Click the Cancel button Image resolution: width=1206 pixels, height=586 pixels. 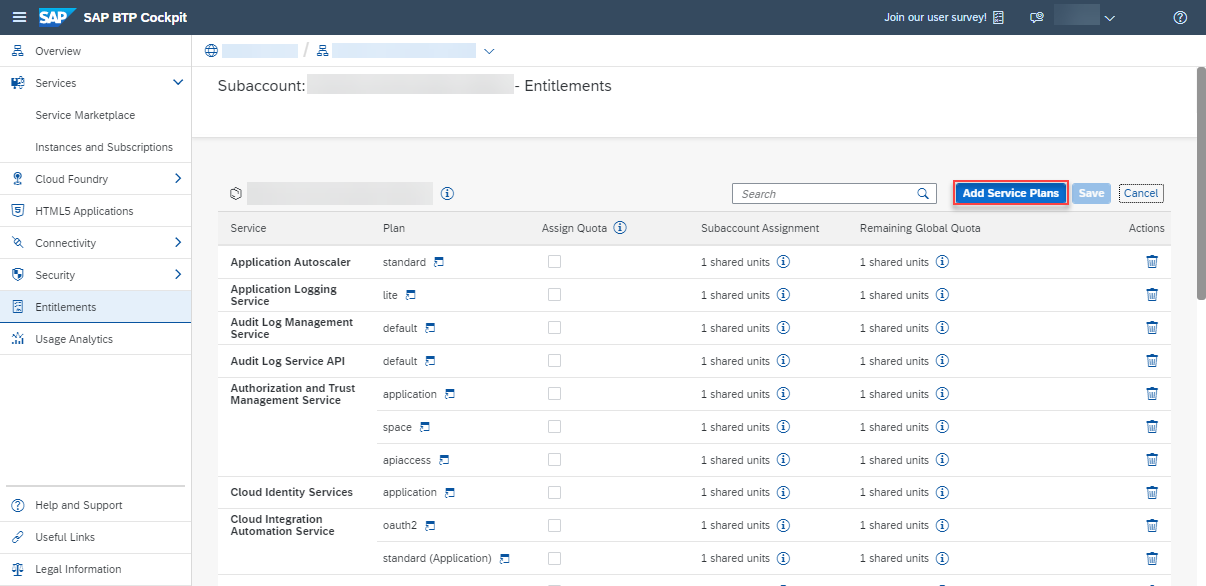(x=1141, y=193)
